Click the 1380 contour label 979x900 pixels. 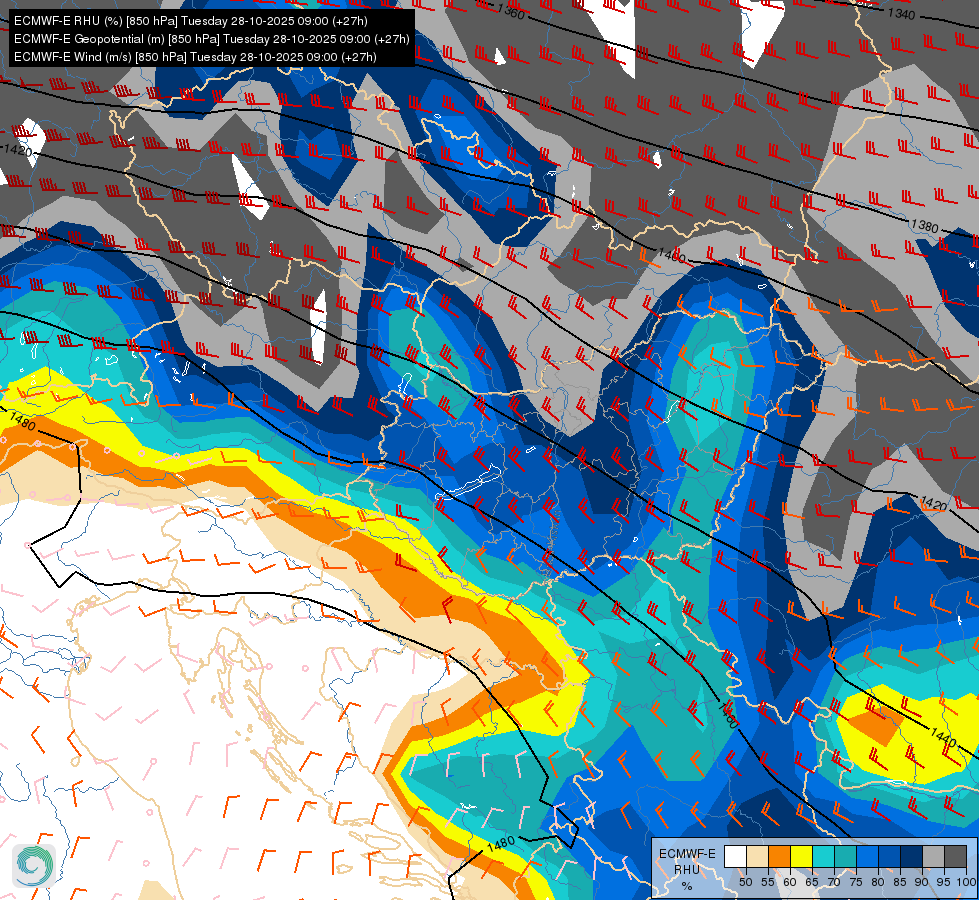(x=924, y=226)
